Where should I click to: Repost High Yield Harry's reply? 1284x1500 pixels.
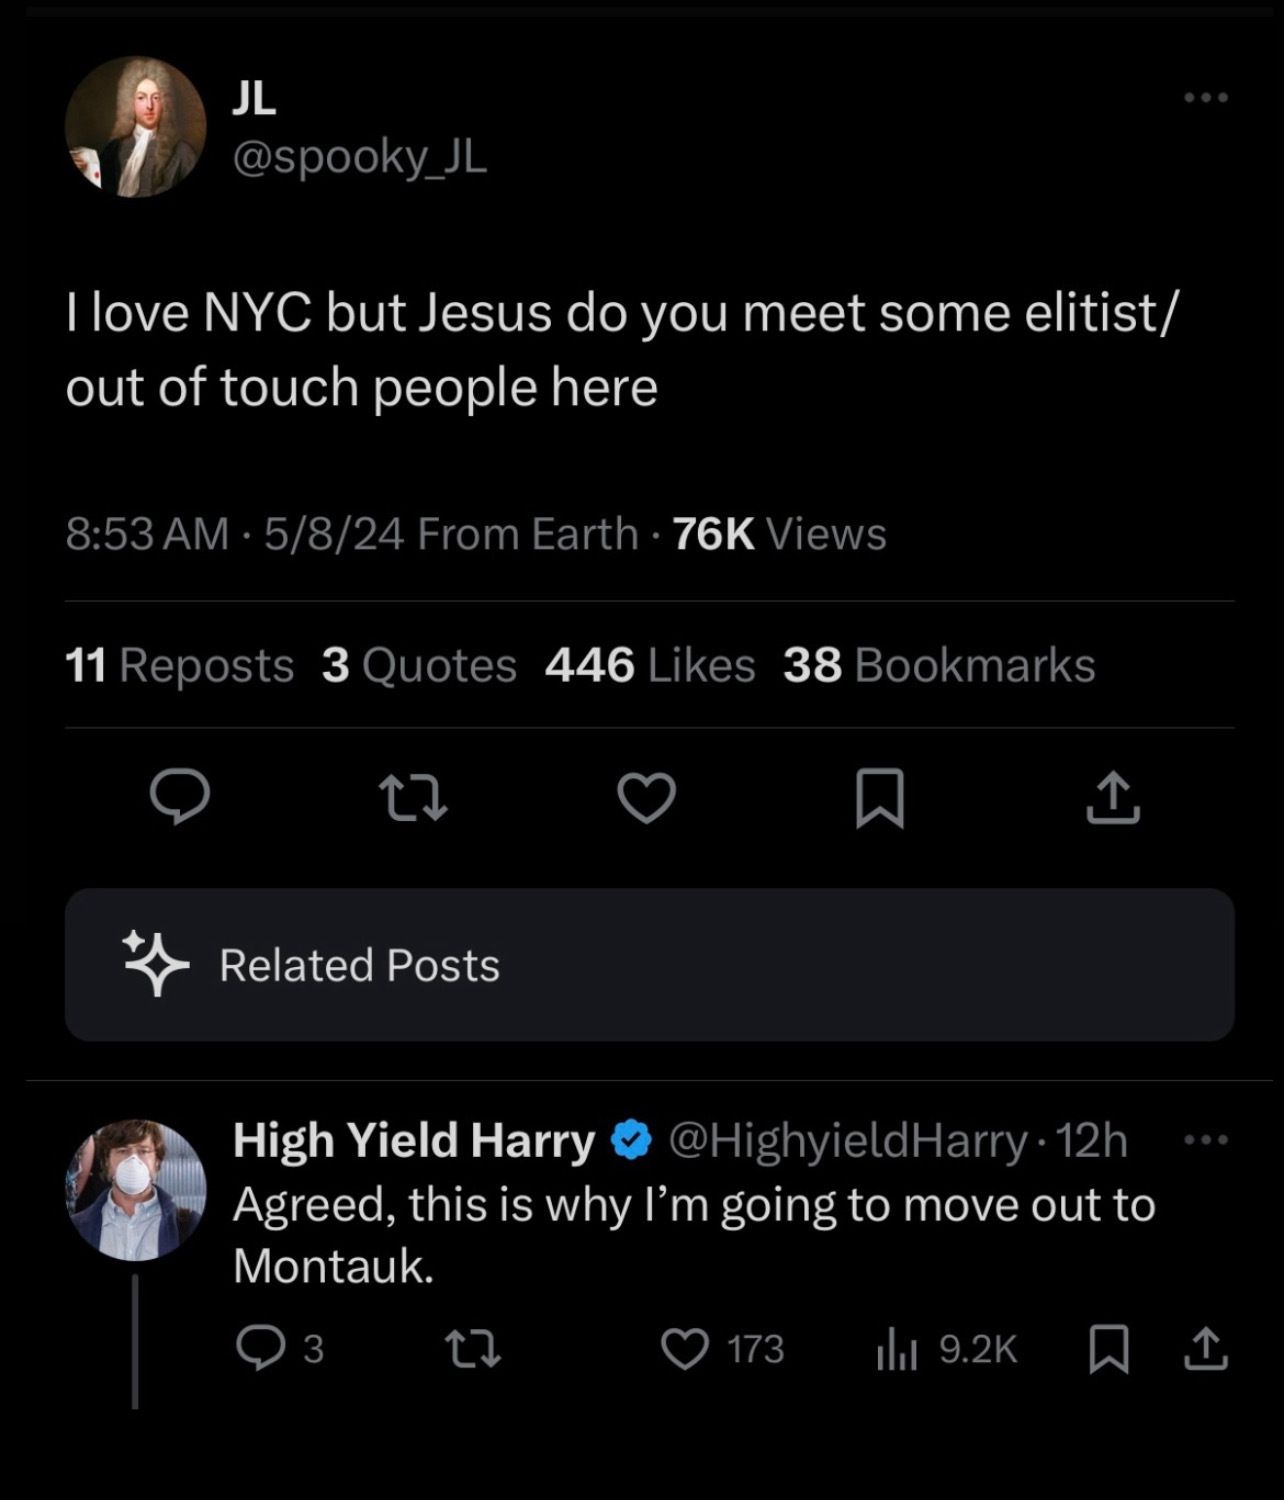472,1351
